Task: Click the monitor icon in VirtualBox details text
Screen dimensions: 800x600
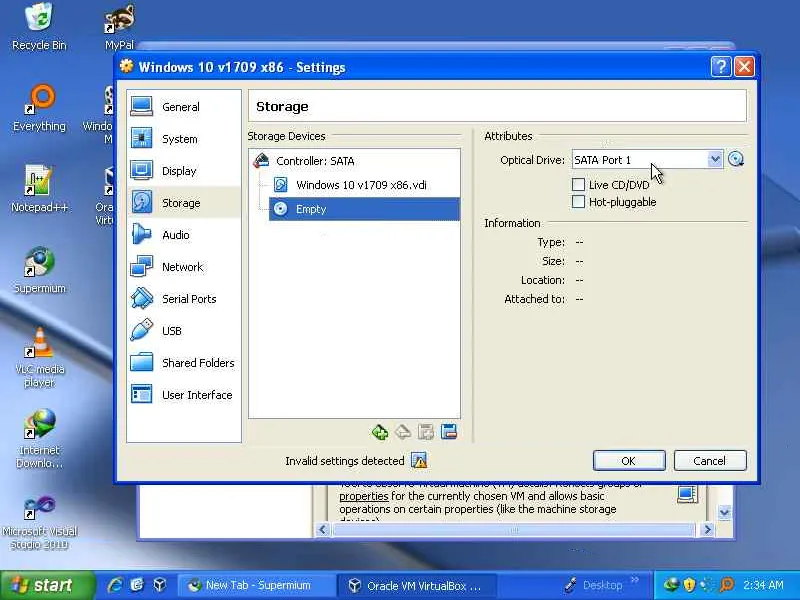Action: pyautogui.click(x=687, y=494)
